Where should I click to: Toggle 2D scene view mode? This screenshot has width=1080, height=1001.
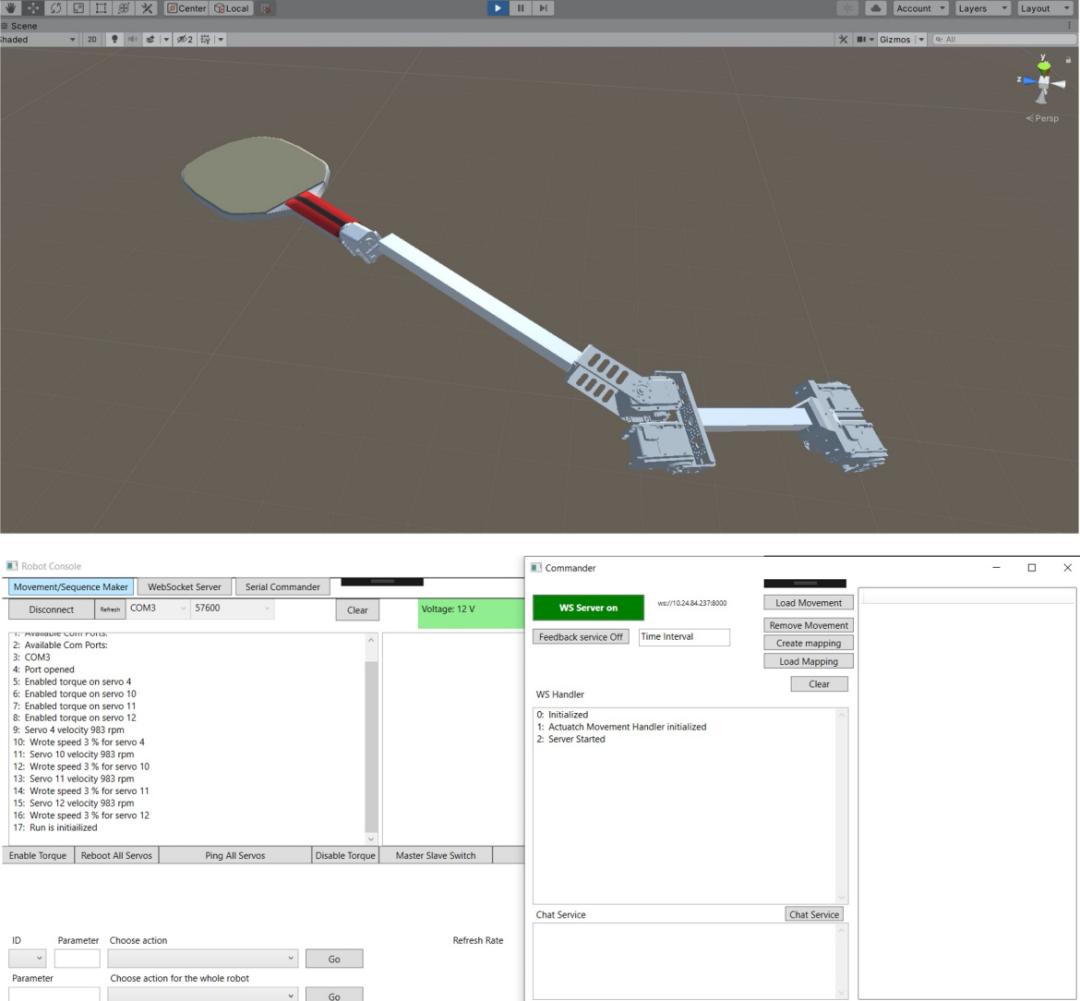92,39
